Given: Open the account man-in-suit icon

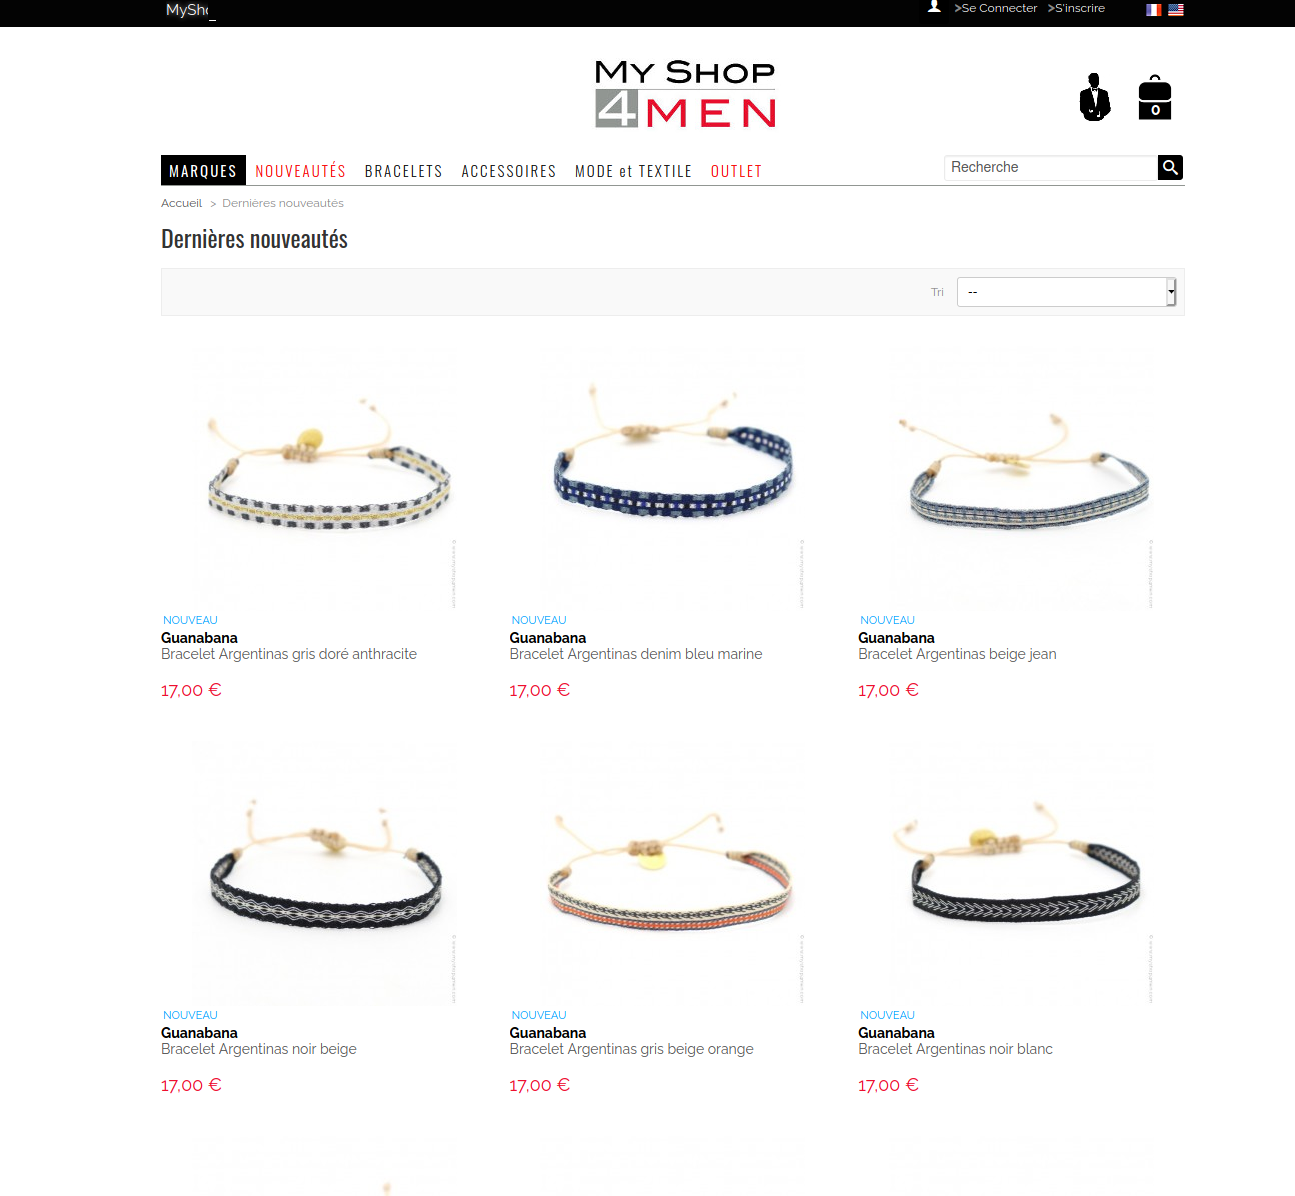Looking at the screenshot, I should [x=1095, y=97].
